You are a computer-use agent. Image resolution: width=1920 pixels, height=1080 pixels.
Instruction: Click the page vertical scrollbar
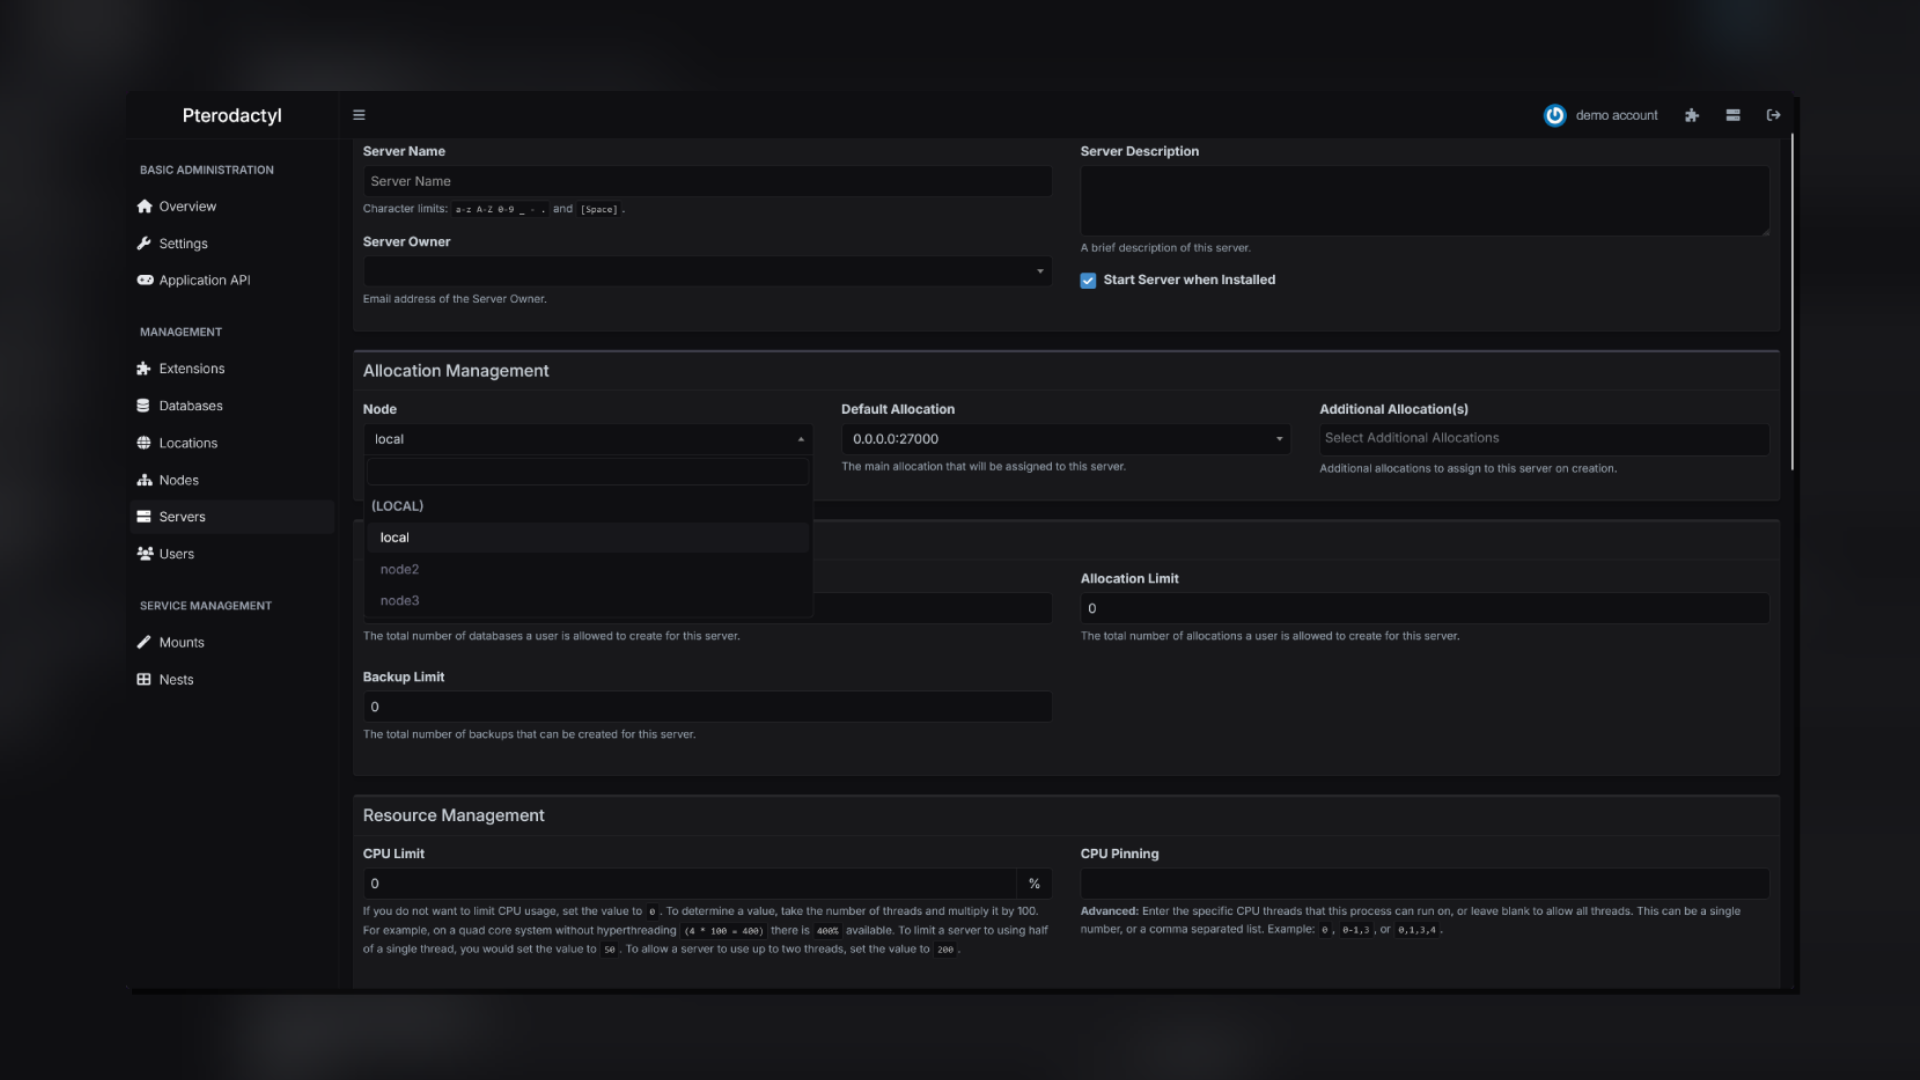[1791, 300]
